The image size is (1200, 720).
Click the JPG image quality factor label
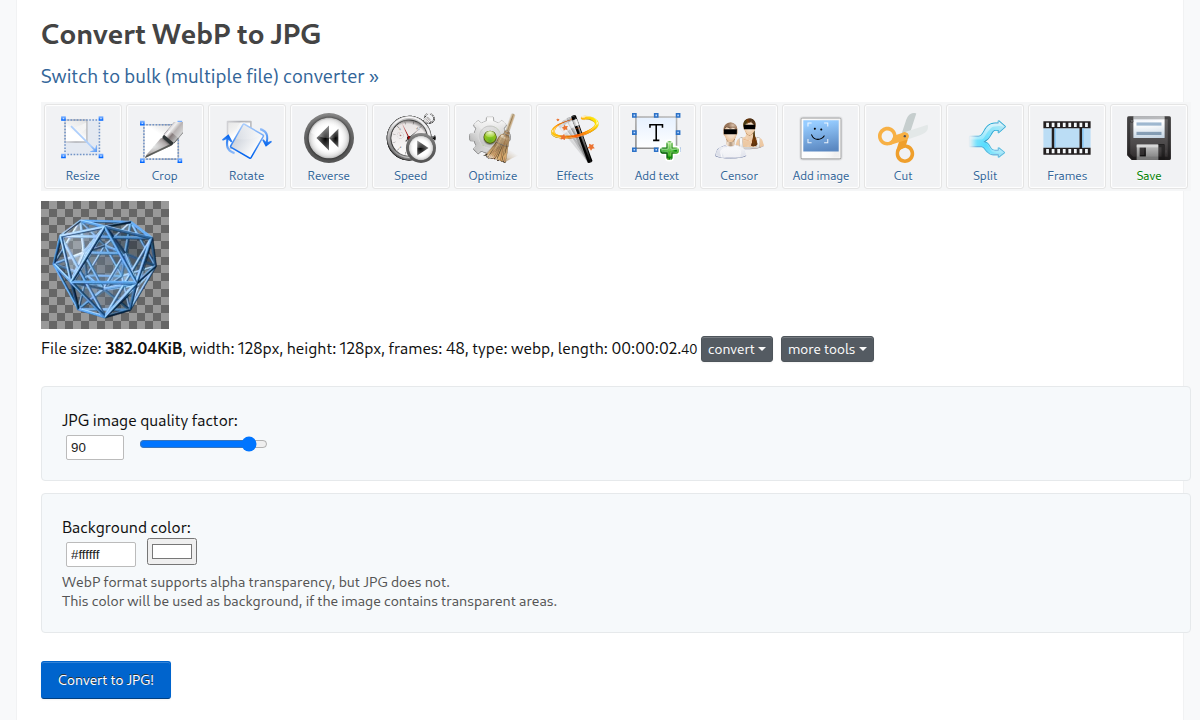click(x=150, y=421)
